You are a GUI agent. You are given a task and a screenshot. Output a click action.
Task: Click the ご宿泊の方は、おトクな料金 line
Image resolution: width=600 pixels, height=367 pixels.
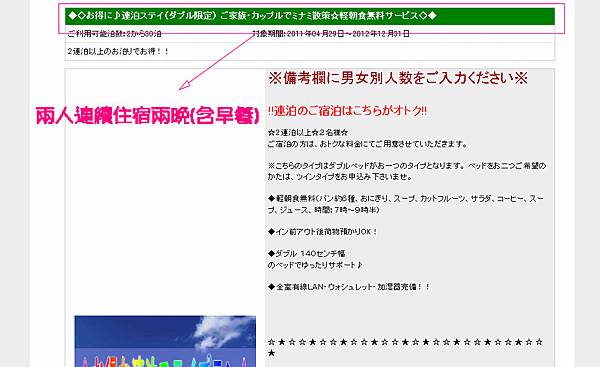point(368,144)
